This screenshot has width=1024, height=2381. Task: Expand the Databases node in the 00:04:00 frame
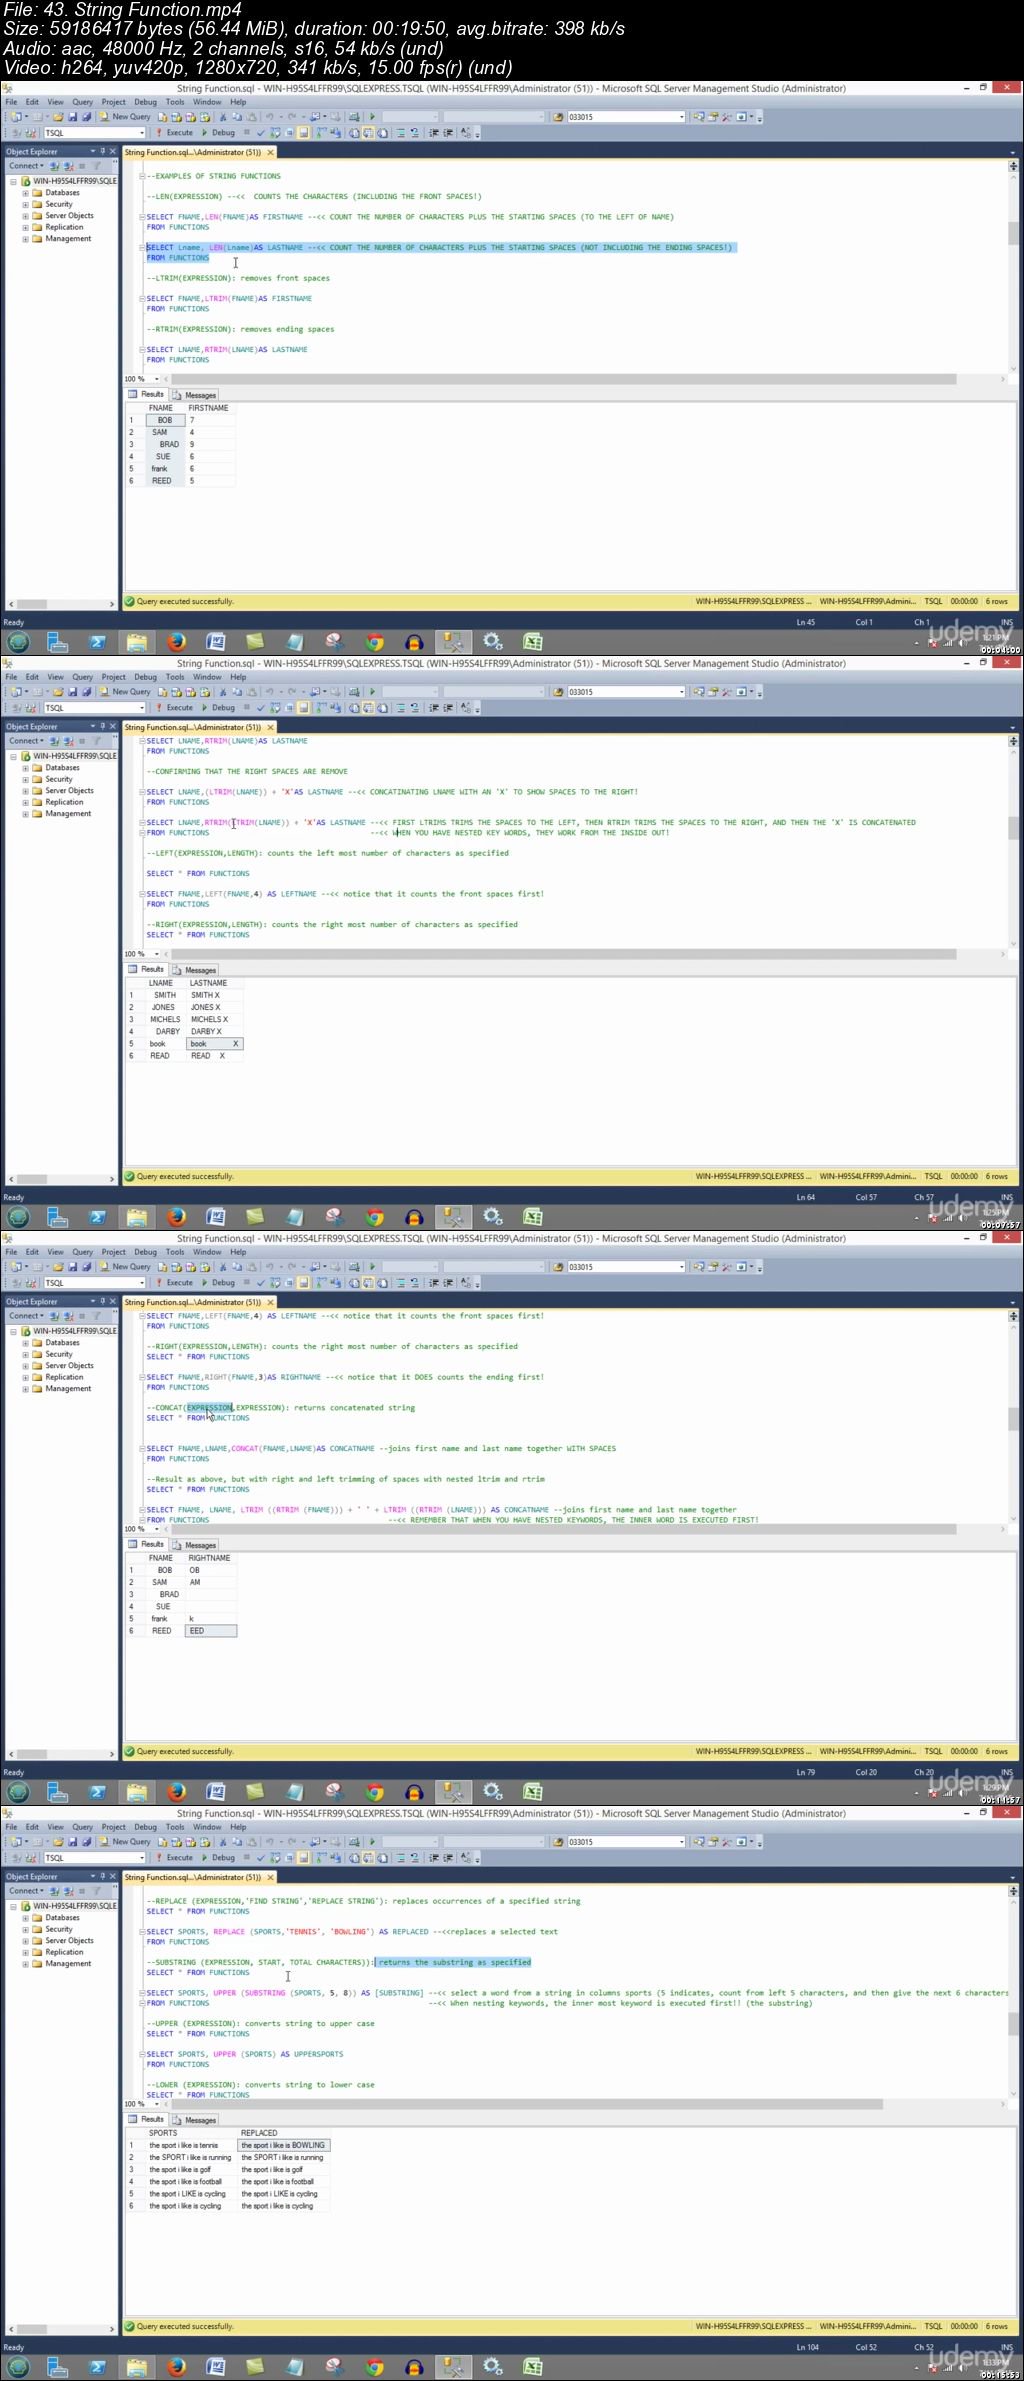[25, 193]
